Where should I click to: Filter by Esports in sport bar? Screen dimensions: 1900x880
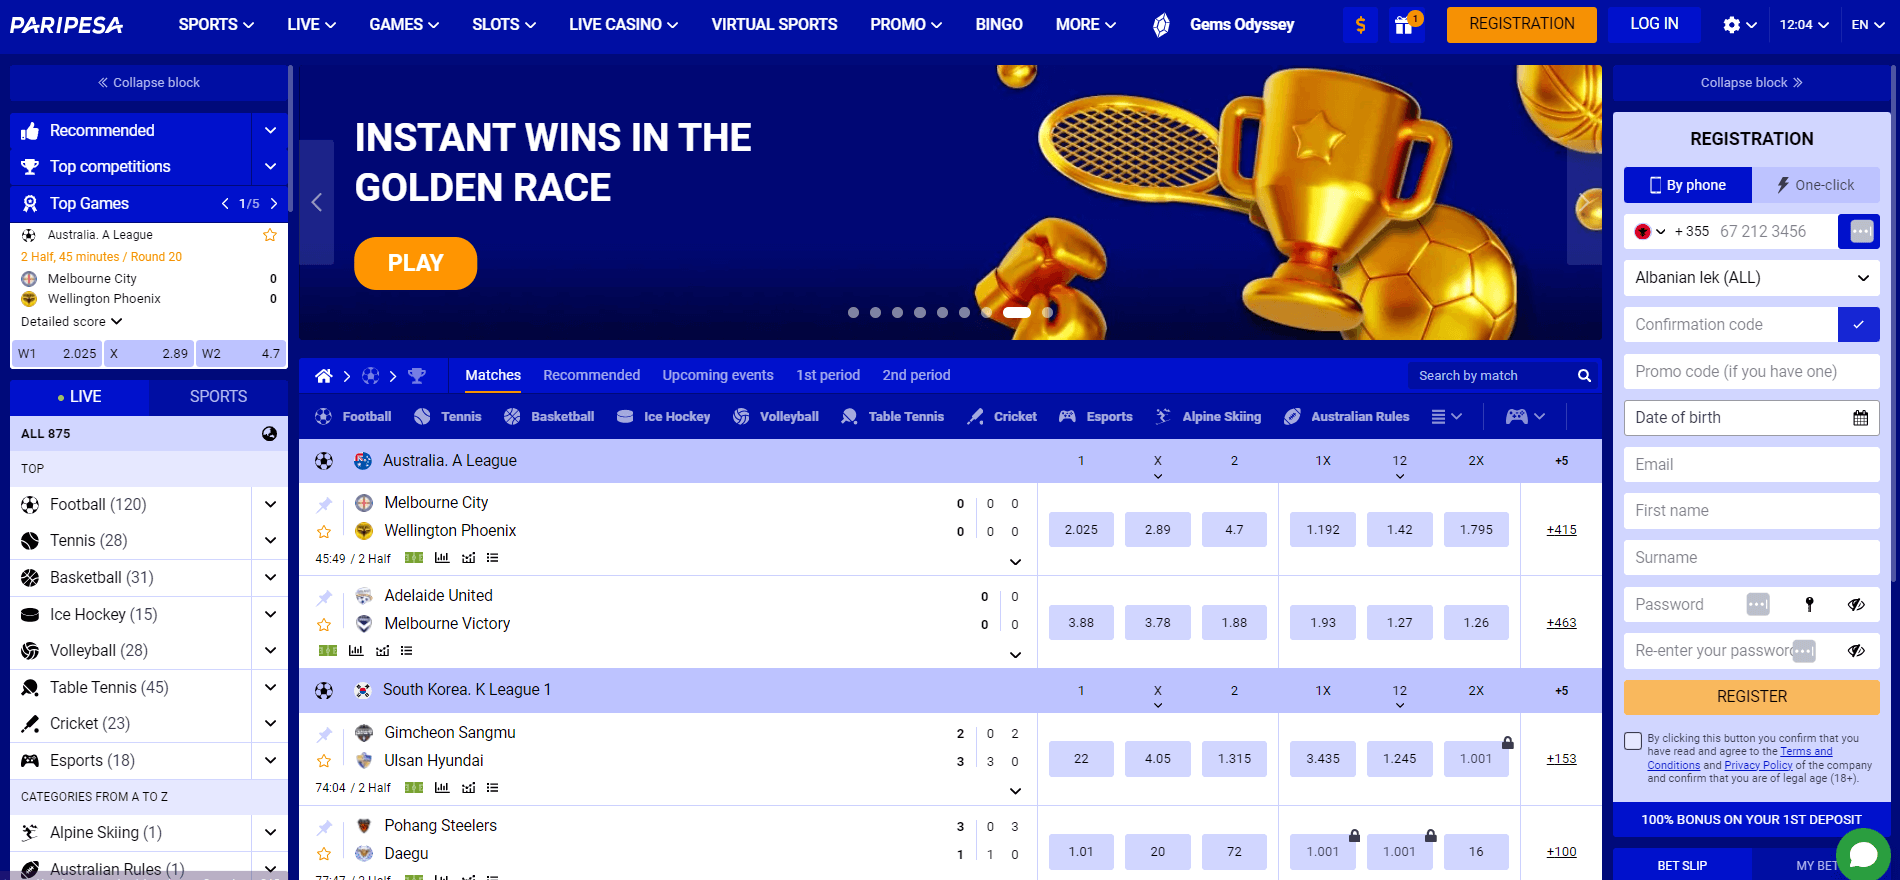pyautogui.click(x=1096, y=416)
